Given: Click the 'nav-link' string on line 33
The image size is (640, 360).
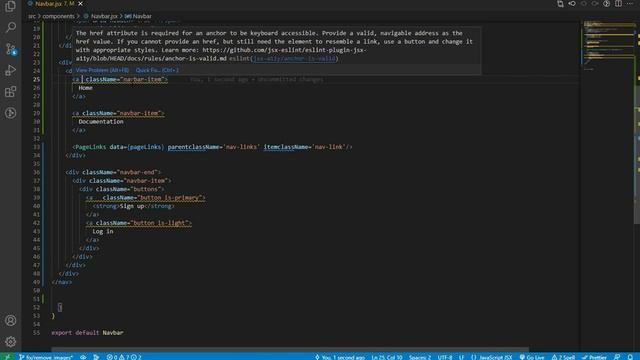Looking at the screenshot, I should pos(329,147).
